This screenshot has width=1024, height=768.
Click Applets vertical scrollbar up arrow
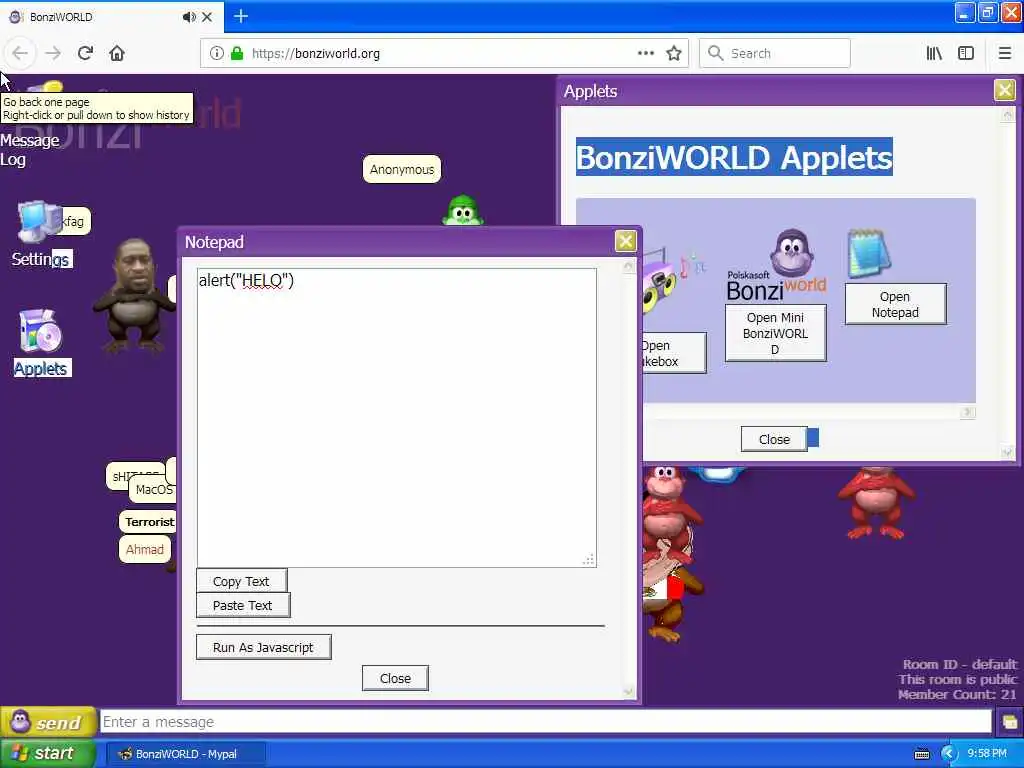click(1008, 115)
